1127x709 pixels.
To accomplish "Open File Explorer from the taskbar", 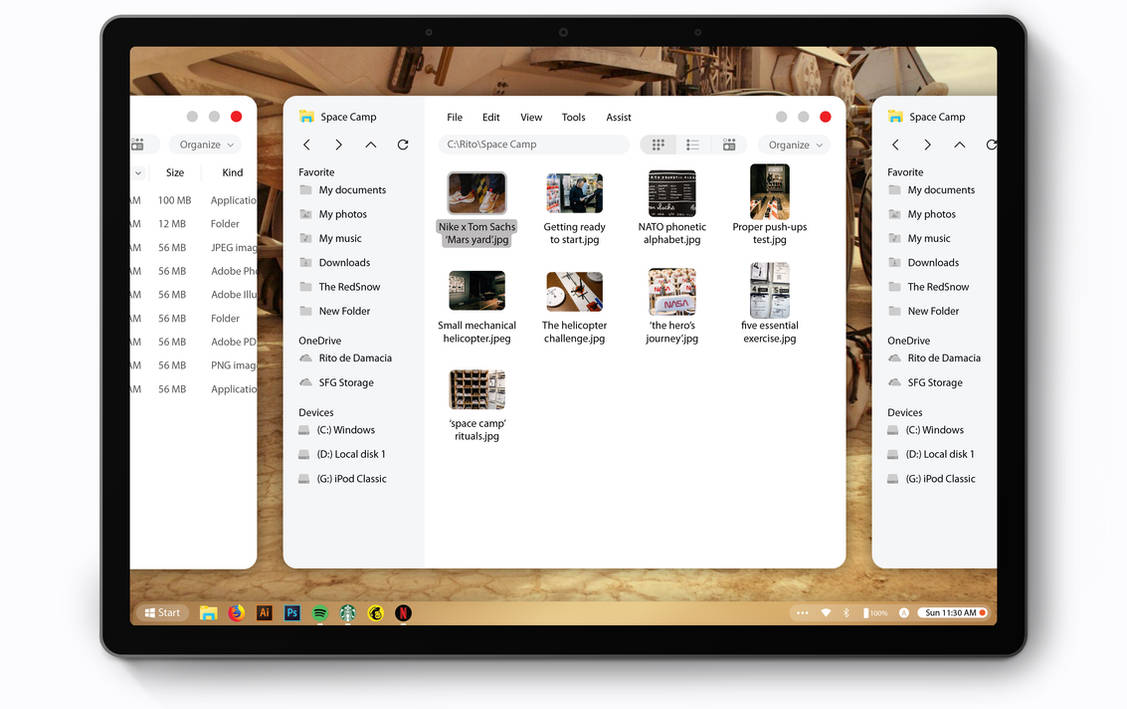I will [x=208, y=613].
